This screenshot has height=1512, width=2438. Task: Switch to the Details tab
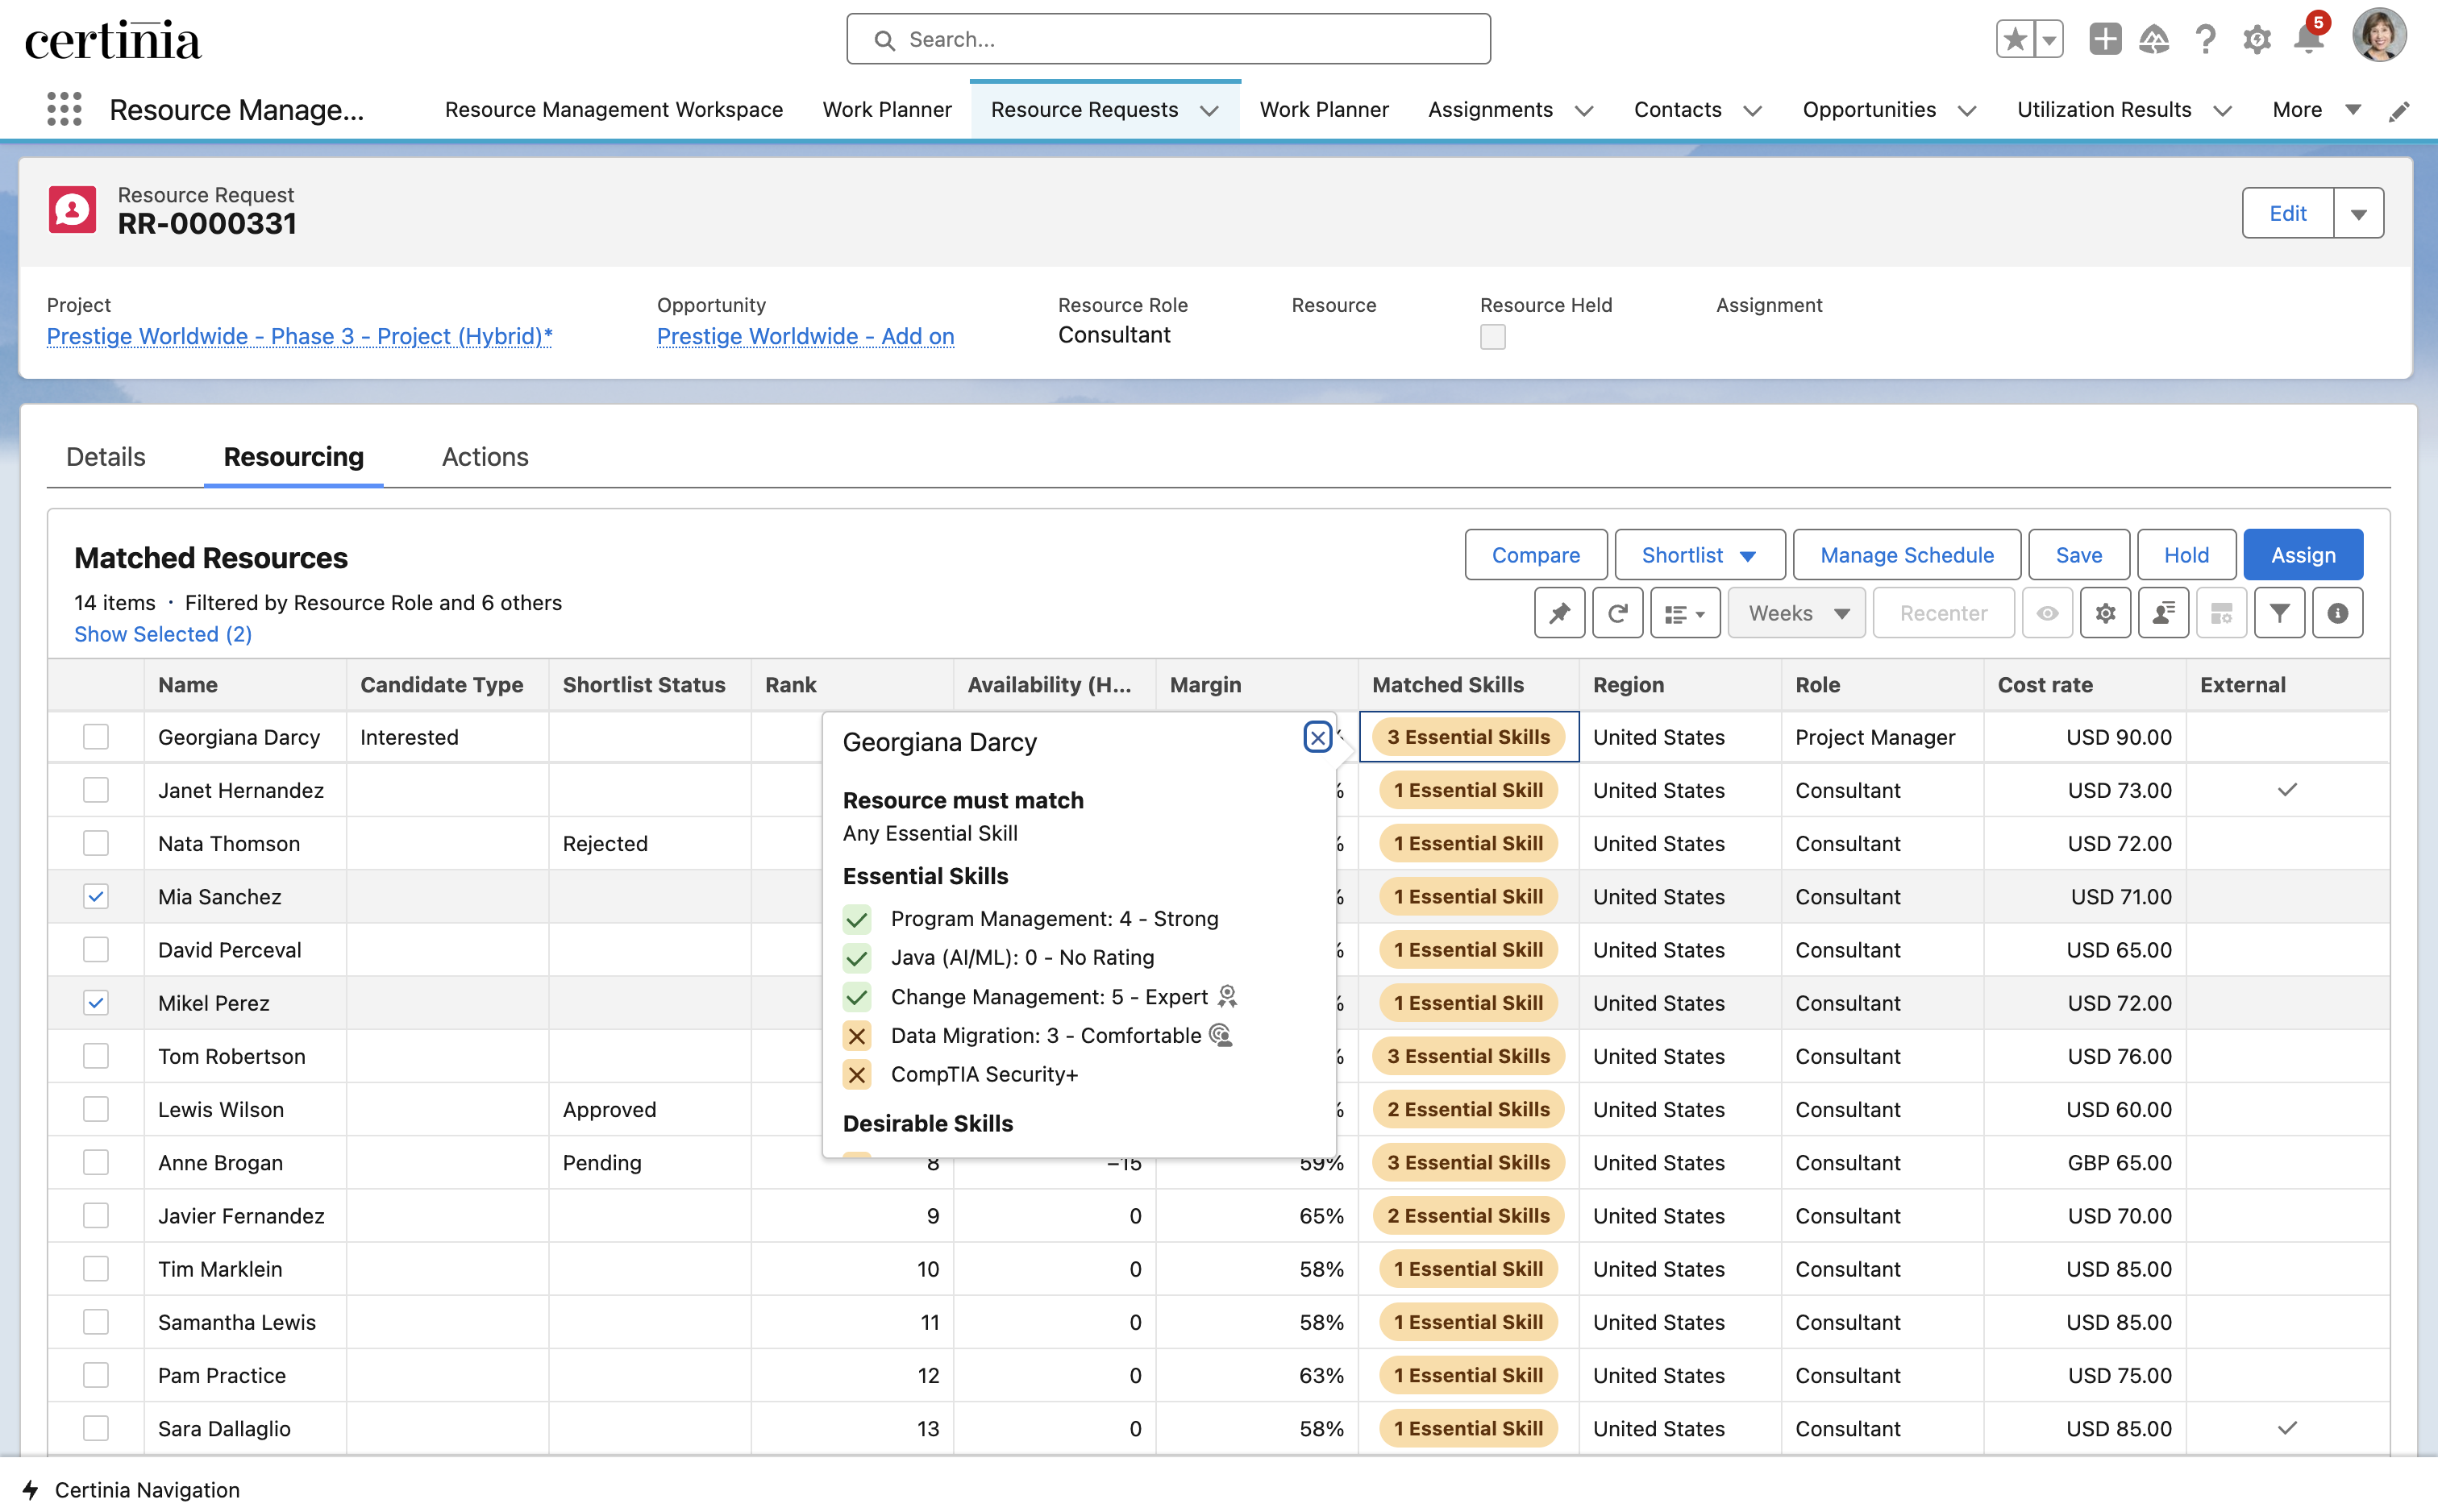(104, 457)
